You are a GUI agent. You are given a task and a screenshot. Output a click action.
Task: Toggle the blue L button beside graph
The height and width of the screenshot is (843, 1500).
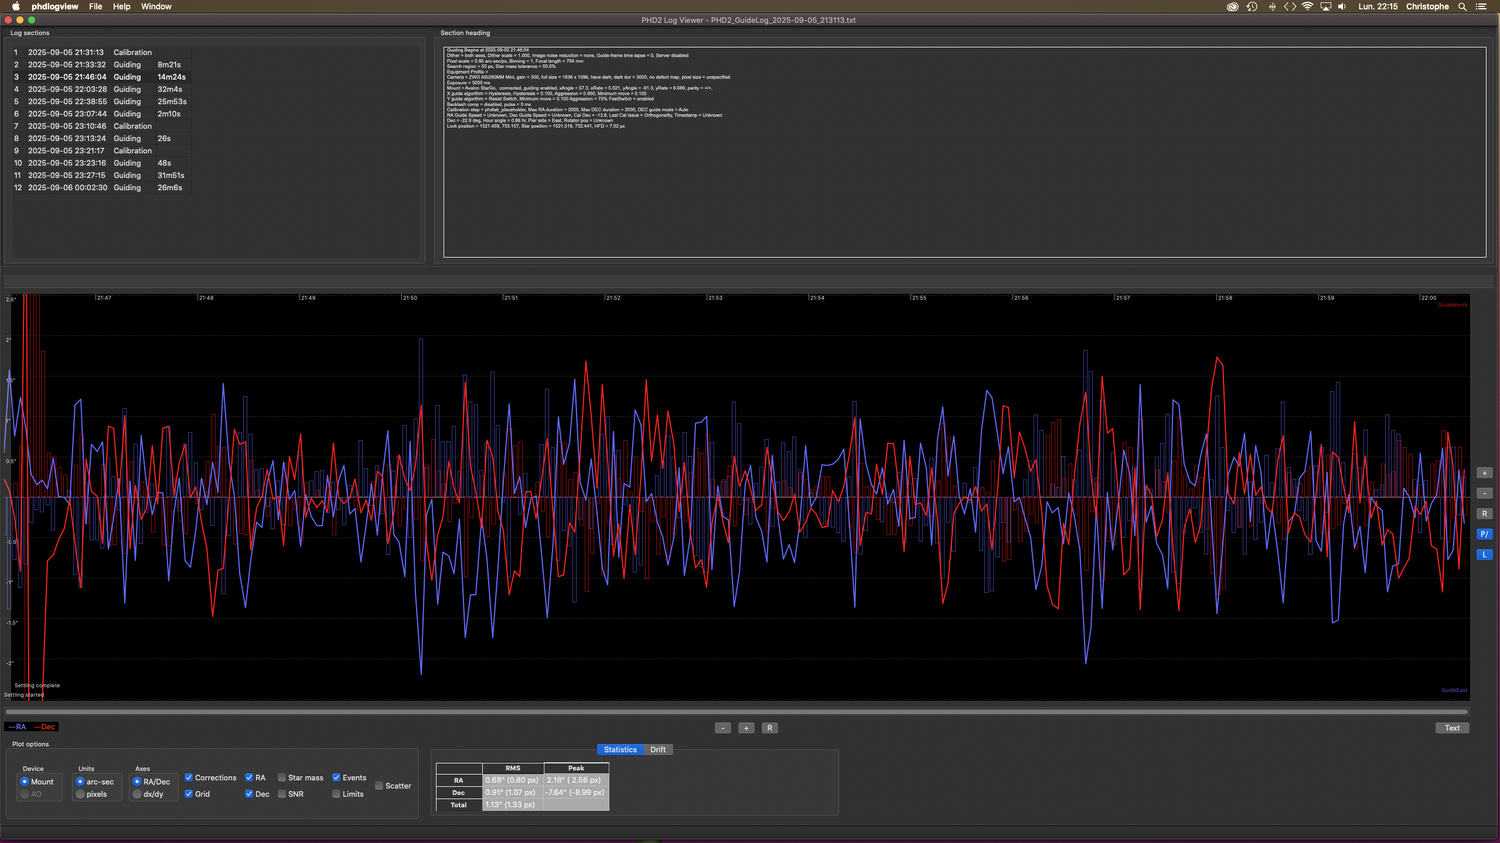click(x=1484, y=554)
